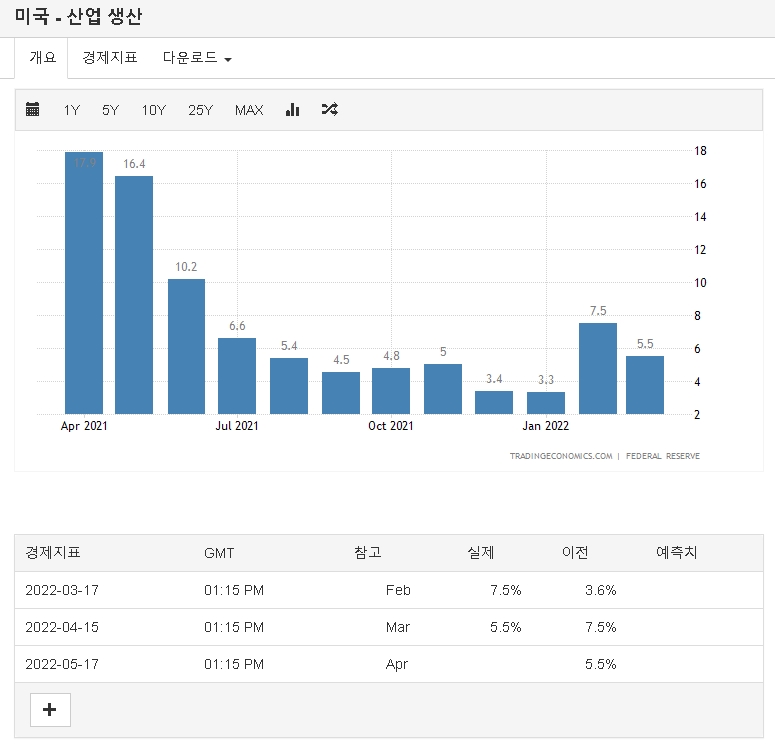This screenshot has width=775, height=753.
Task: Click the Mar reference cell
Action: pyautogui.click(x=398, y=627)
